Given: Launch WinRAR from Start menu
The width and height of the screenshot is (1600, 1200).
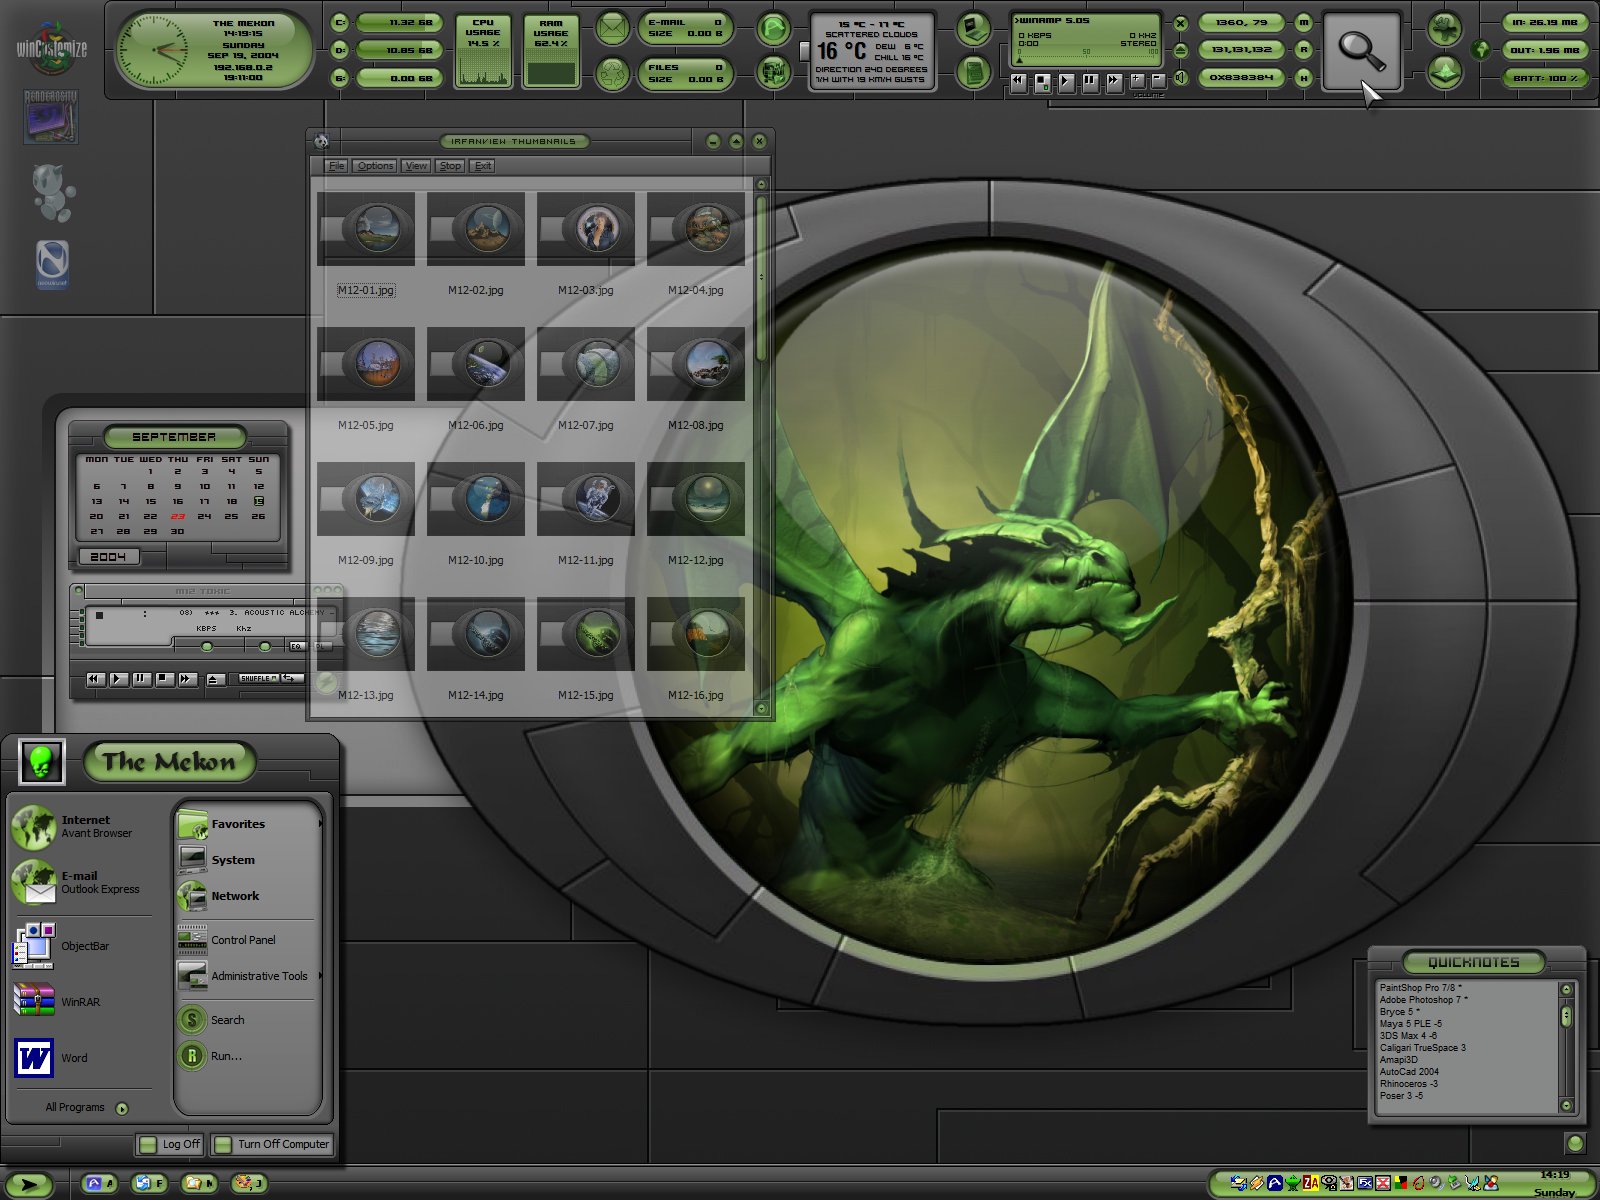Looking at the screenshot, I should (x=80, y=1002).
